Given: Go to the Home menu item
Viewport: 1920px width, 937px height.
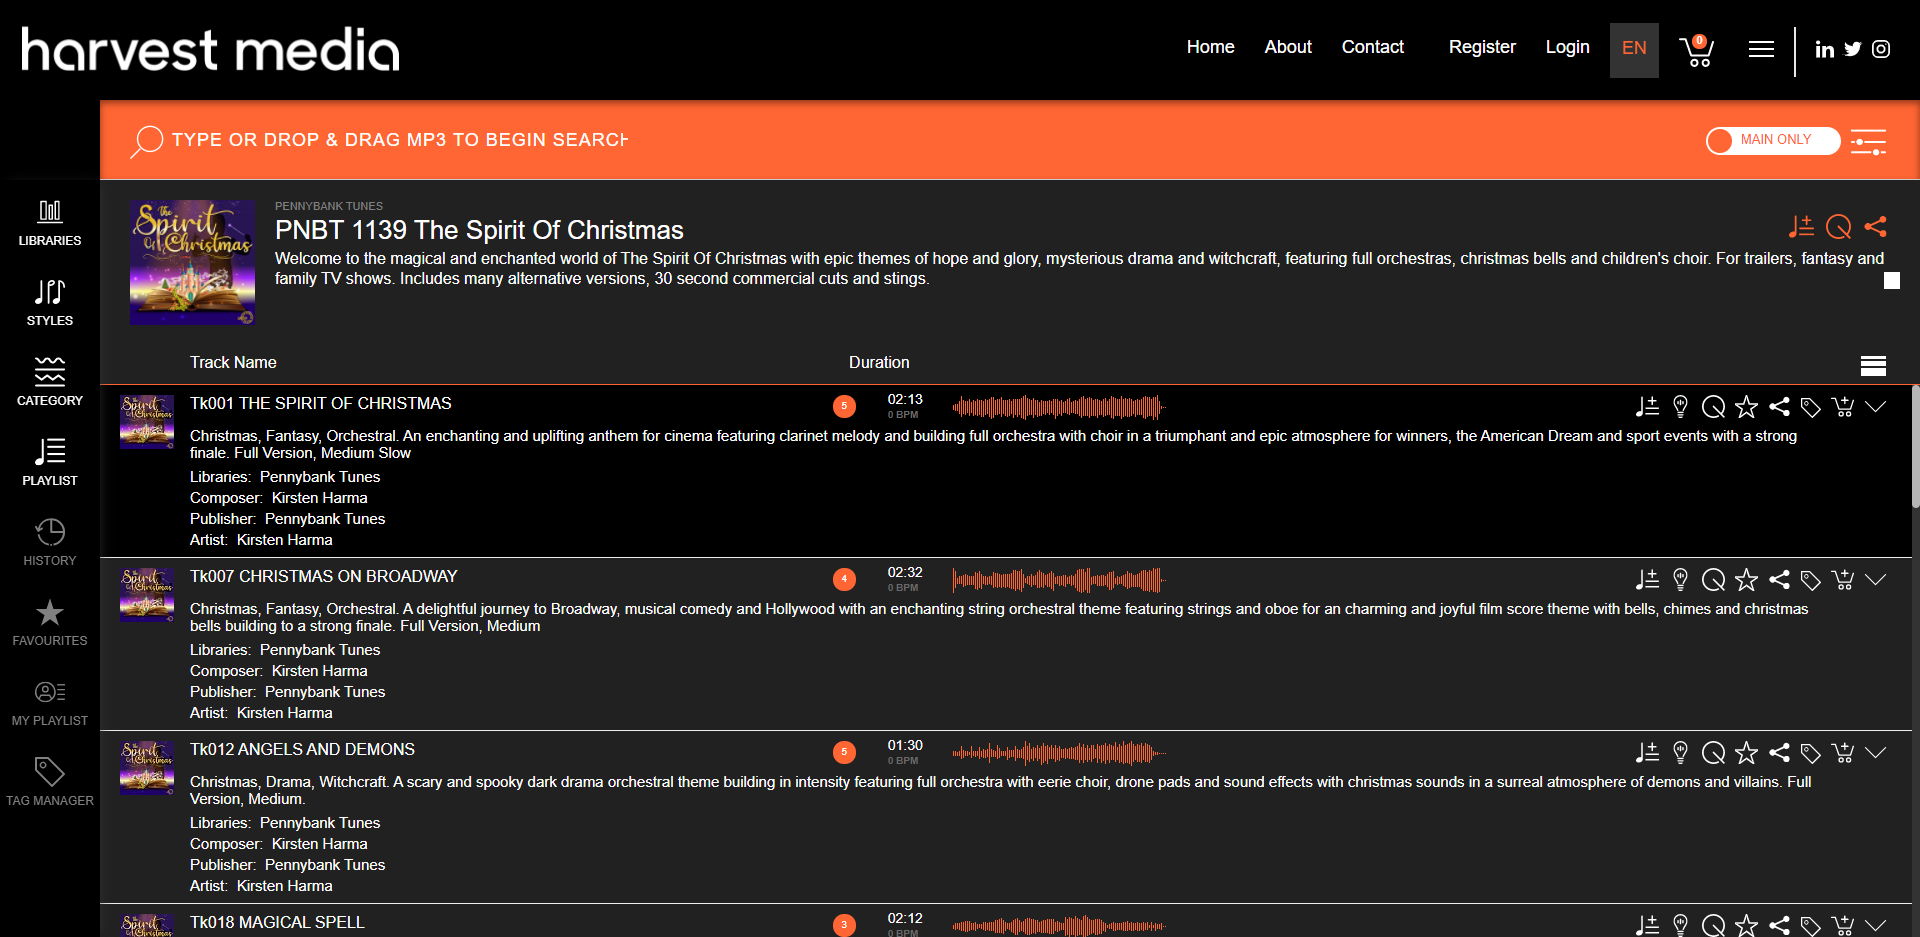Looking at the screenshot, I should [1210, 47].
